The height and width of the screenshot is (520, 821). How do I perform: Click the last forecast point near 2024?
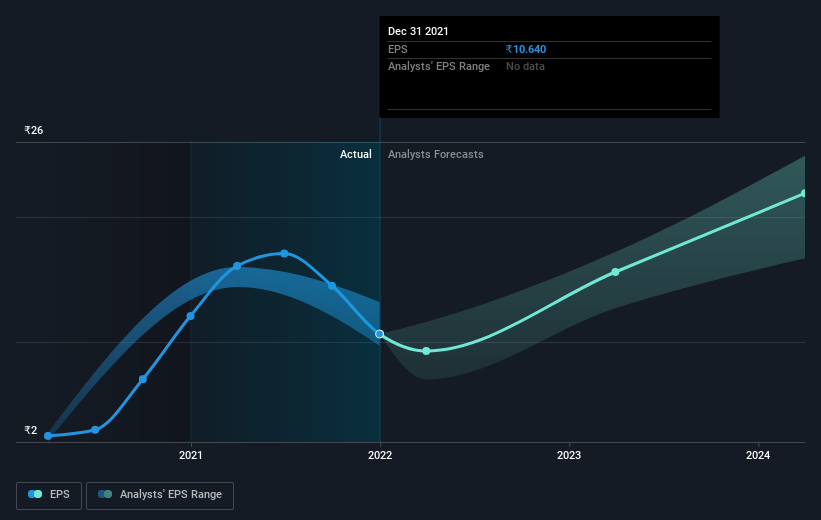coord(804,194)
